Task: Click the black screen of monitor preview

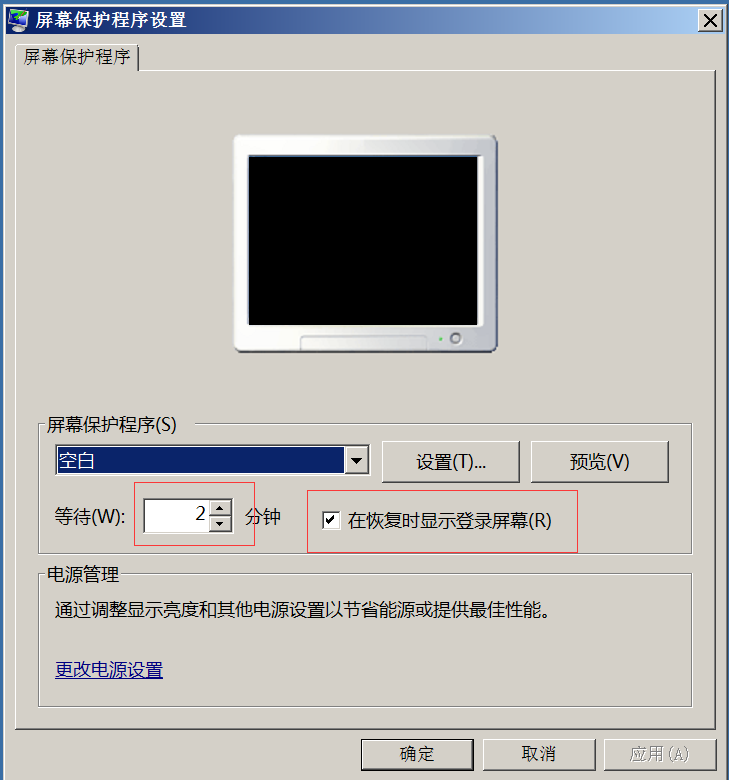Action: tap(363, 240)
